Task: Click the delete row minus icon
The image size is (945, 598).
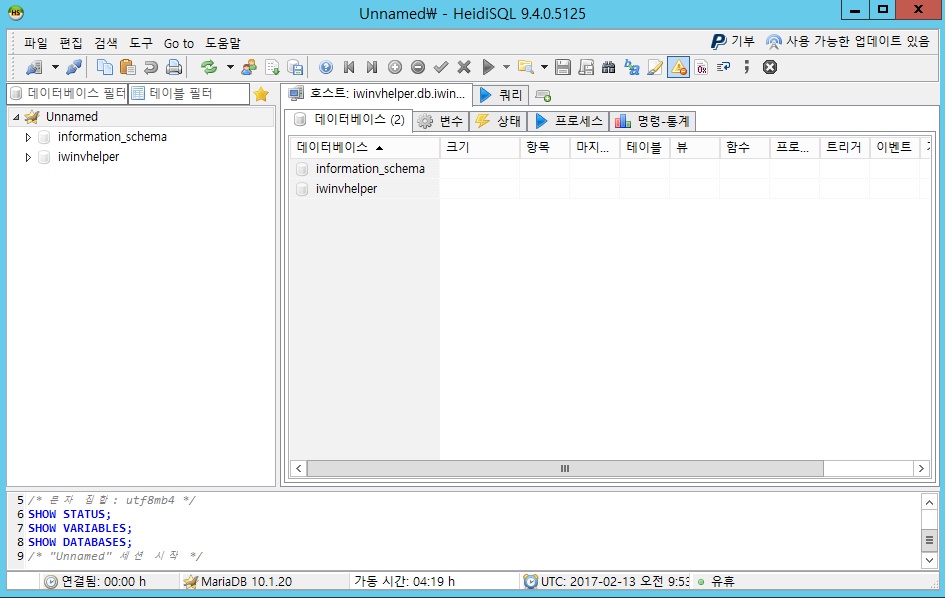Action: pyautogui.click(x=418, y=67)
